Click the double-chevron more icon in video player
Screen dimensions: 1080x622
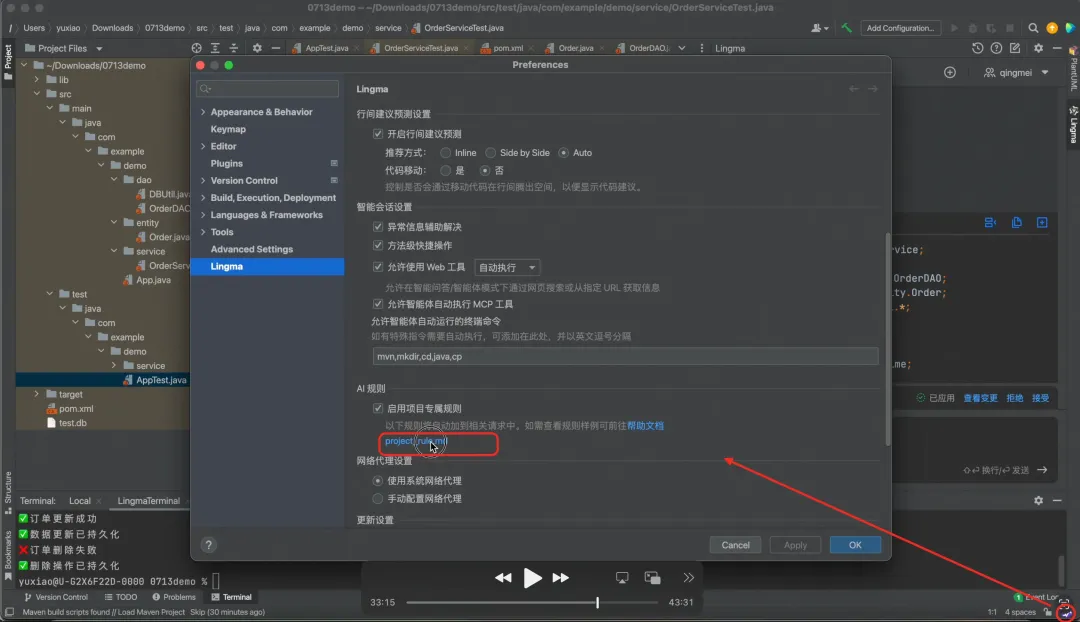click(x=689, y=578)
